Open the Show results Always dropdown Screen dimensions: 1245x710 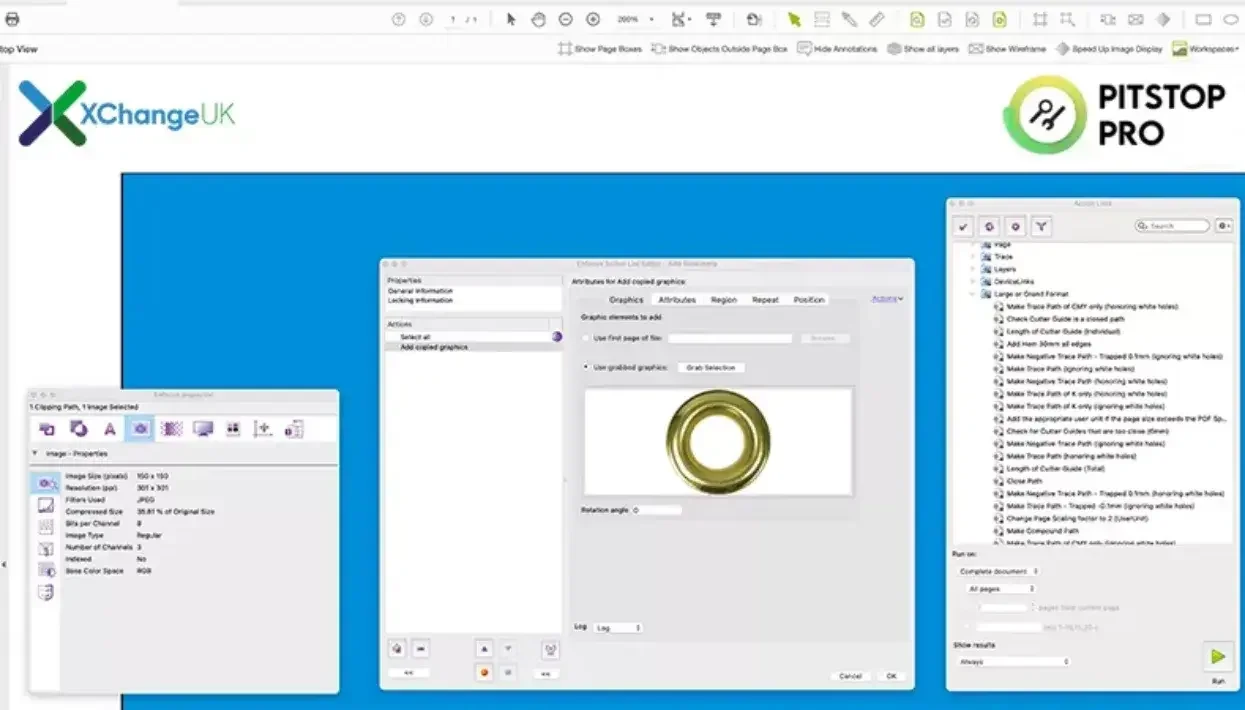click(x=1011, y=662)
